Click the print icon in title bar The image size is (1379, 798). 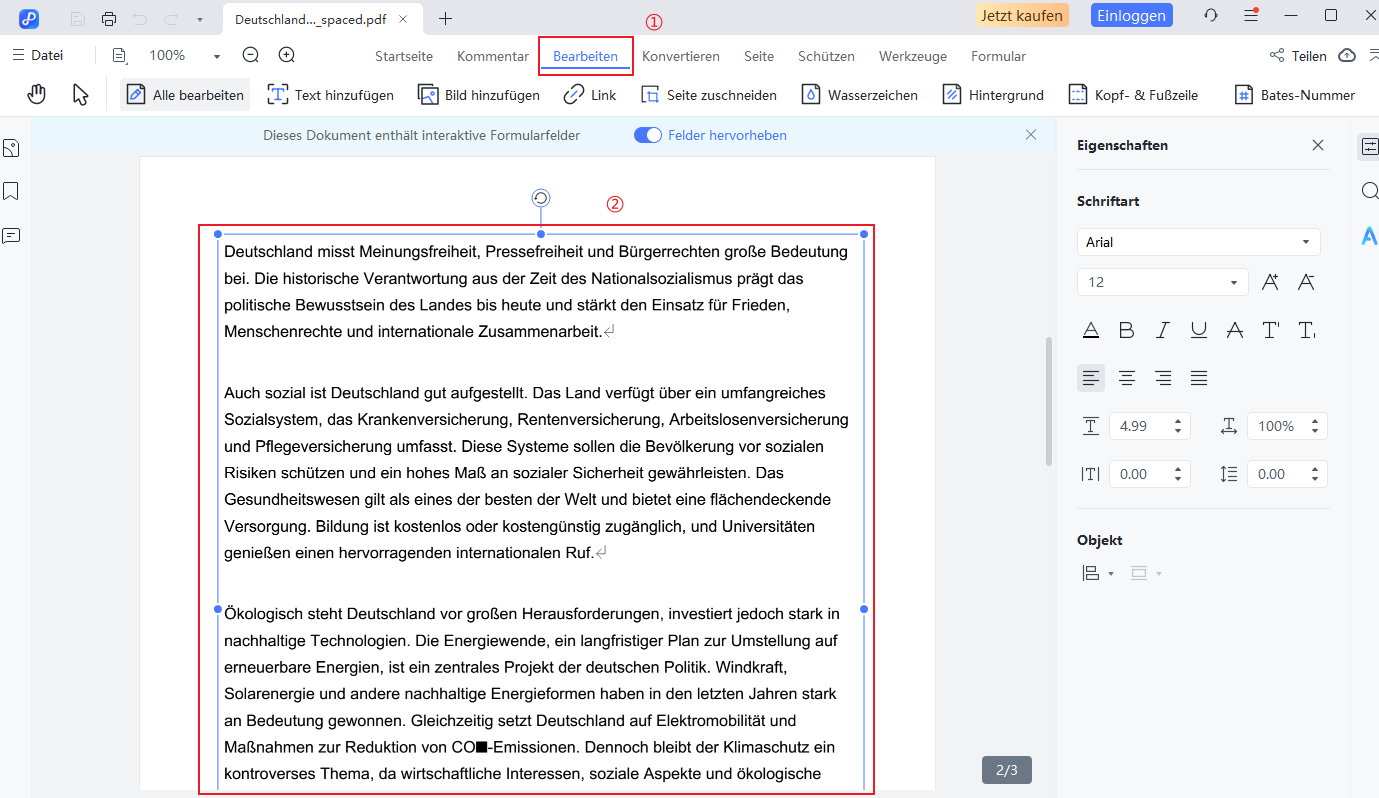coord(109,18)
